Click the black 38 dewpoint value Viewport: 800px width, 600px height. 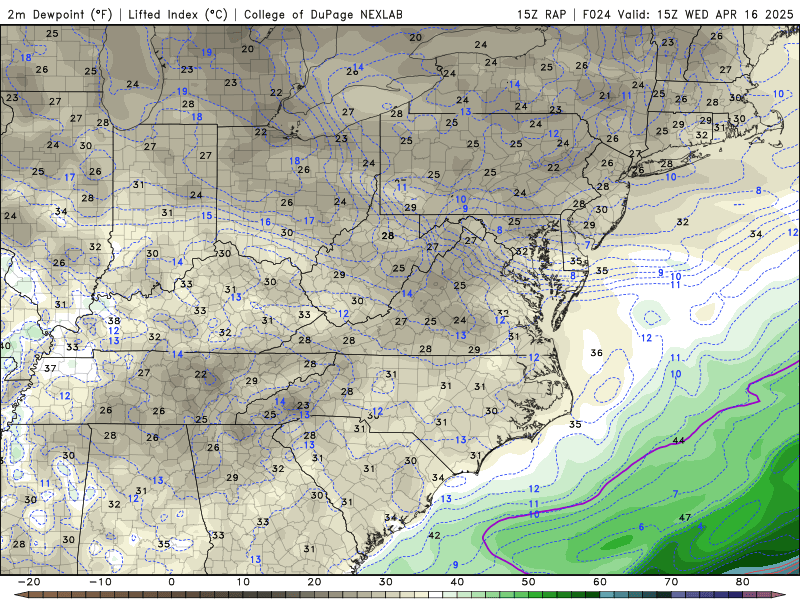[x=114, y=320]
